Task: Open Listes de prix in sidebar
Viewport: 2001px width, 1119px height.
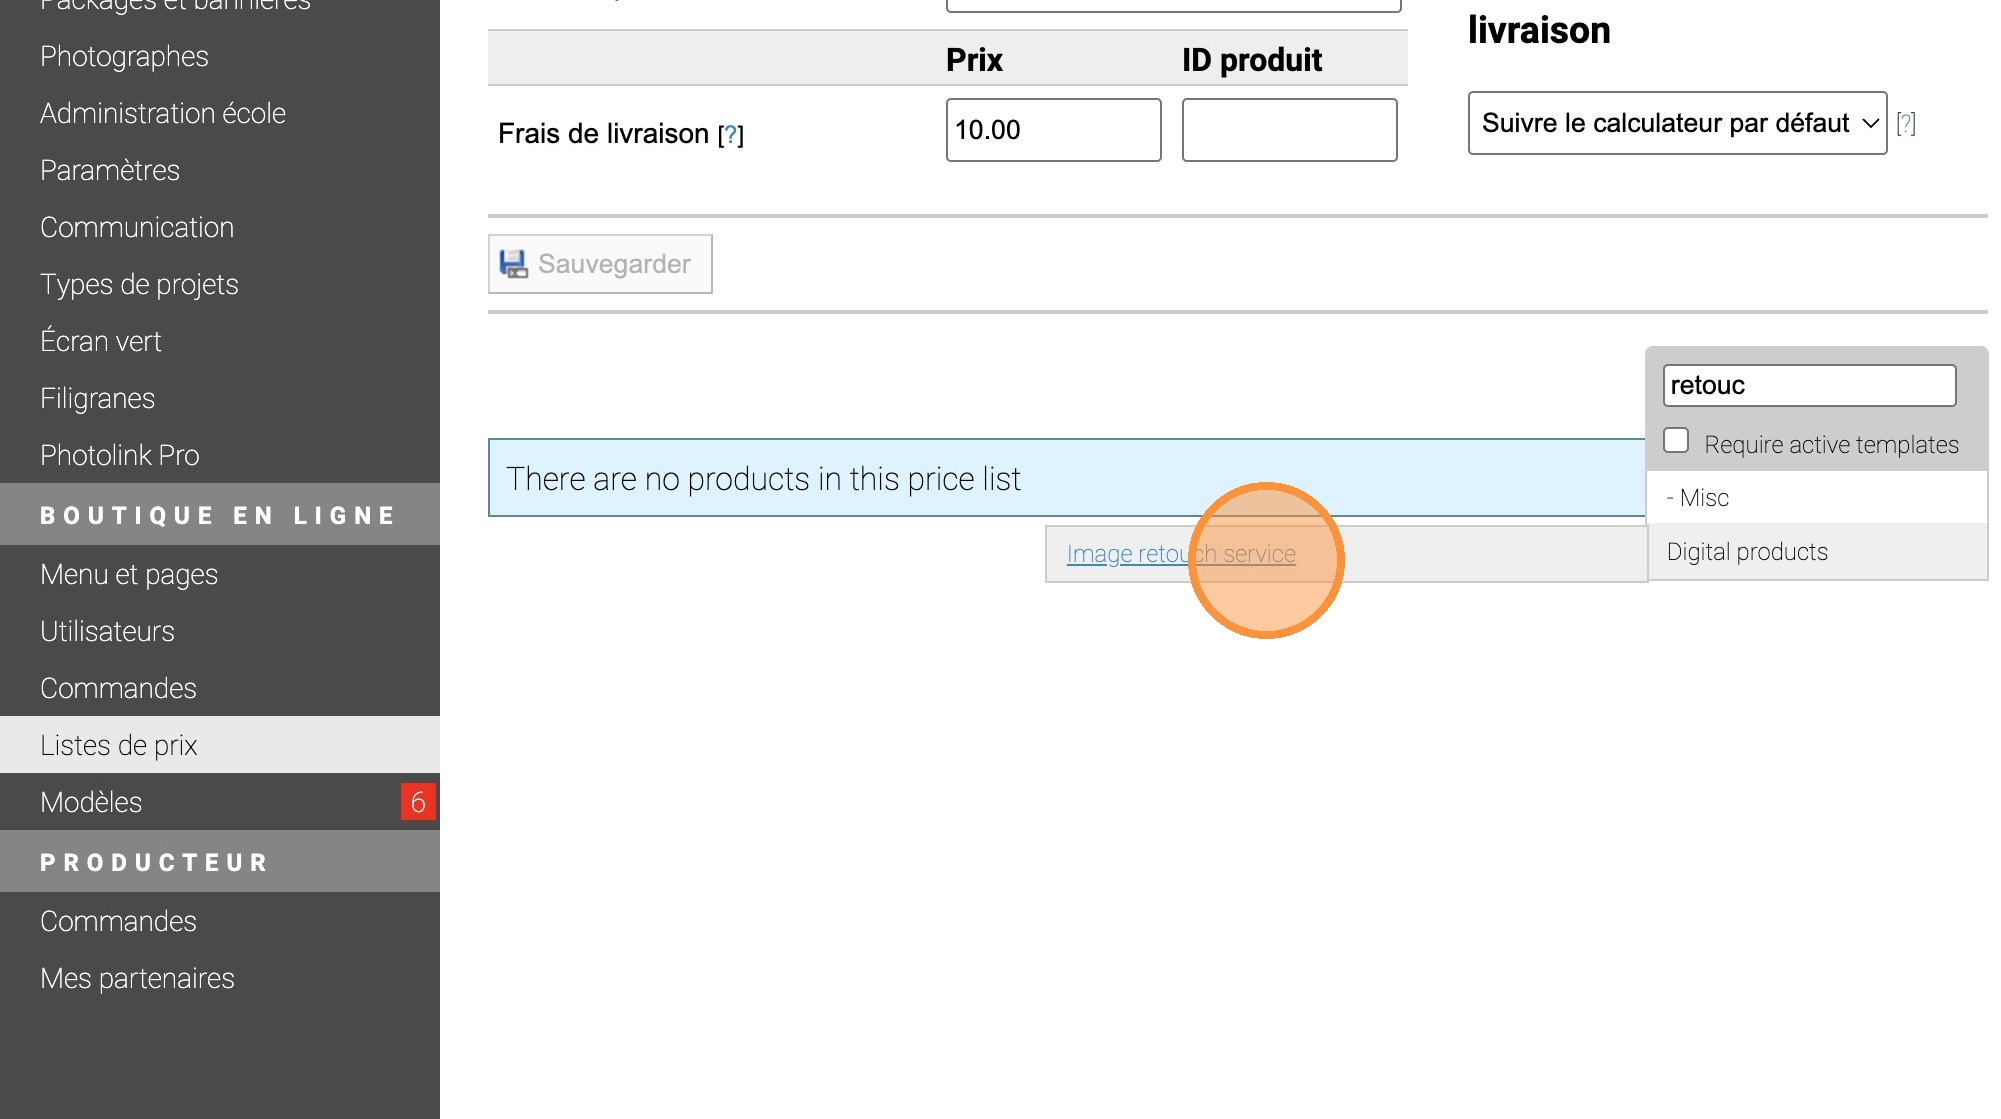Action: click(119, 745)
